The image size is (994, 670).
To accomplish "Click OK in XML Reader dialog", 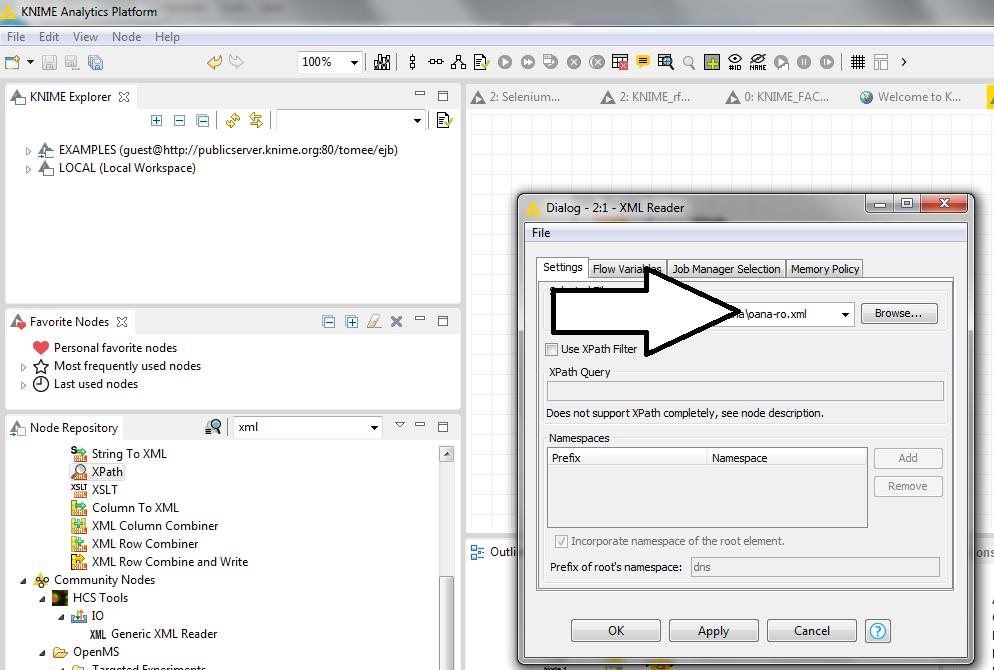I will [x=616, y=631].
